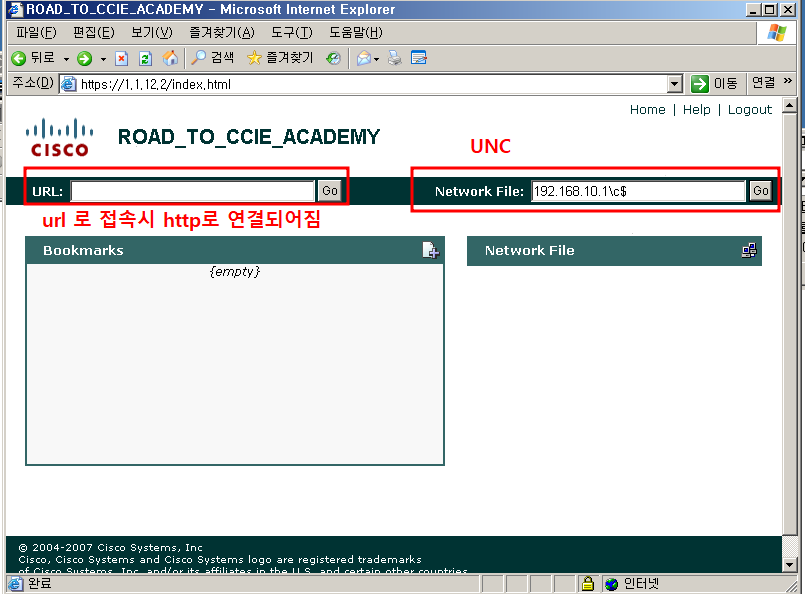Click the Forward arrow icon
The height and width of the screenshot is (594, 805).
coord(85,59)
